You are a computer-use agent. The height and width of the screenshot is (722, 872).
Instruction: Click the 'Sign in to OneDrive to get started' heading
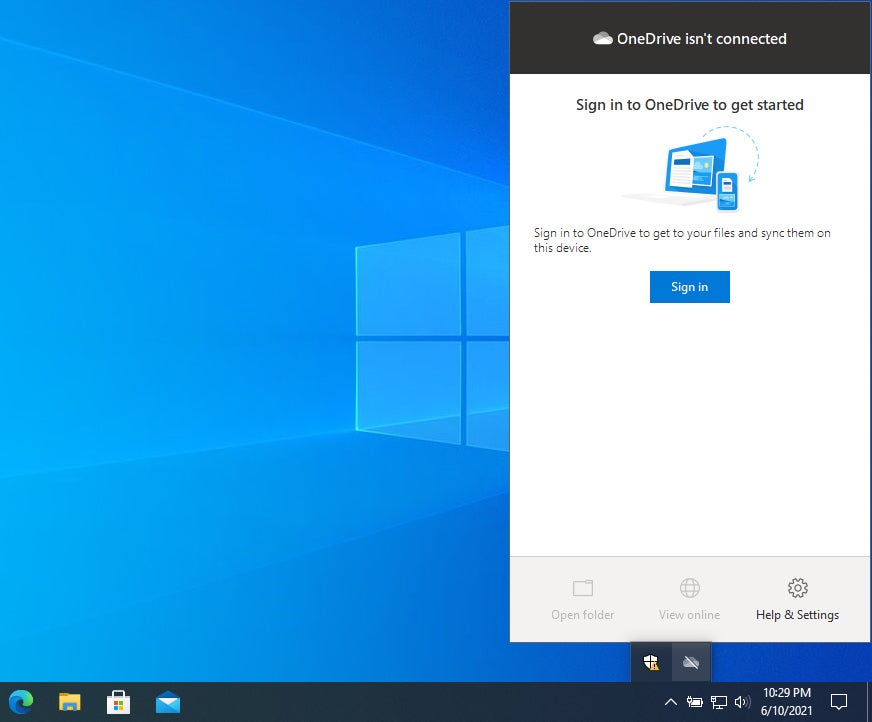[690, 105]
